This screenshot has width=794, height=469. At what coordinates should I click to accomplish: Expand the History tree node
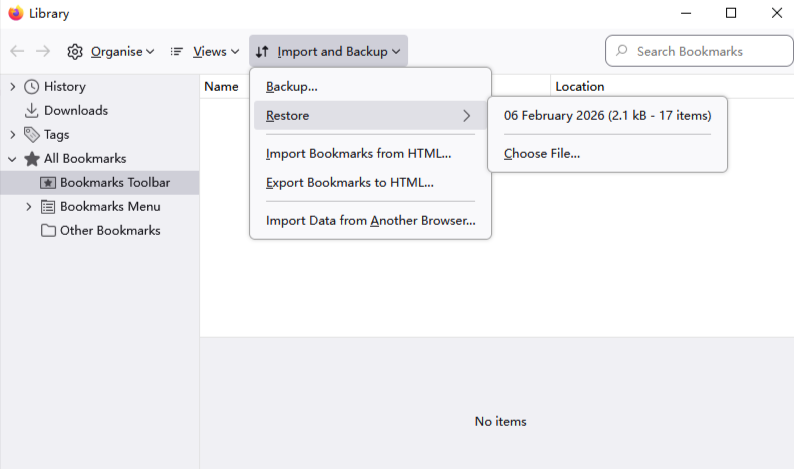coord(12,87)
